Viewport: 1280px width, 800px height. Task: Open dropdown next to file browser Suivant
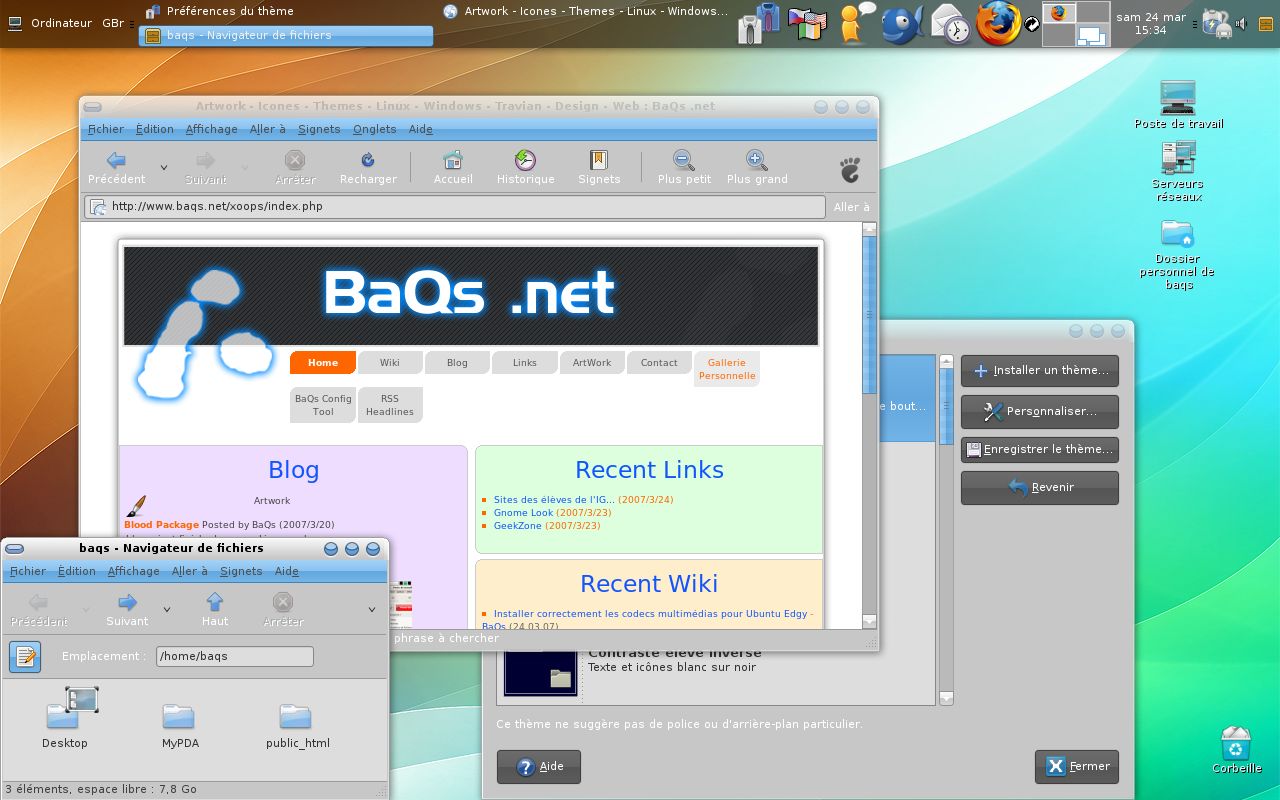coord(167,609)
